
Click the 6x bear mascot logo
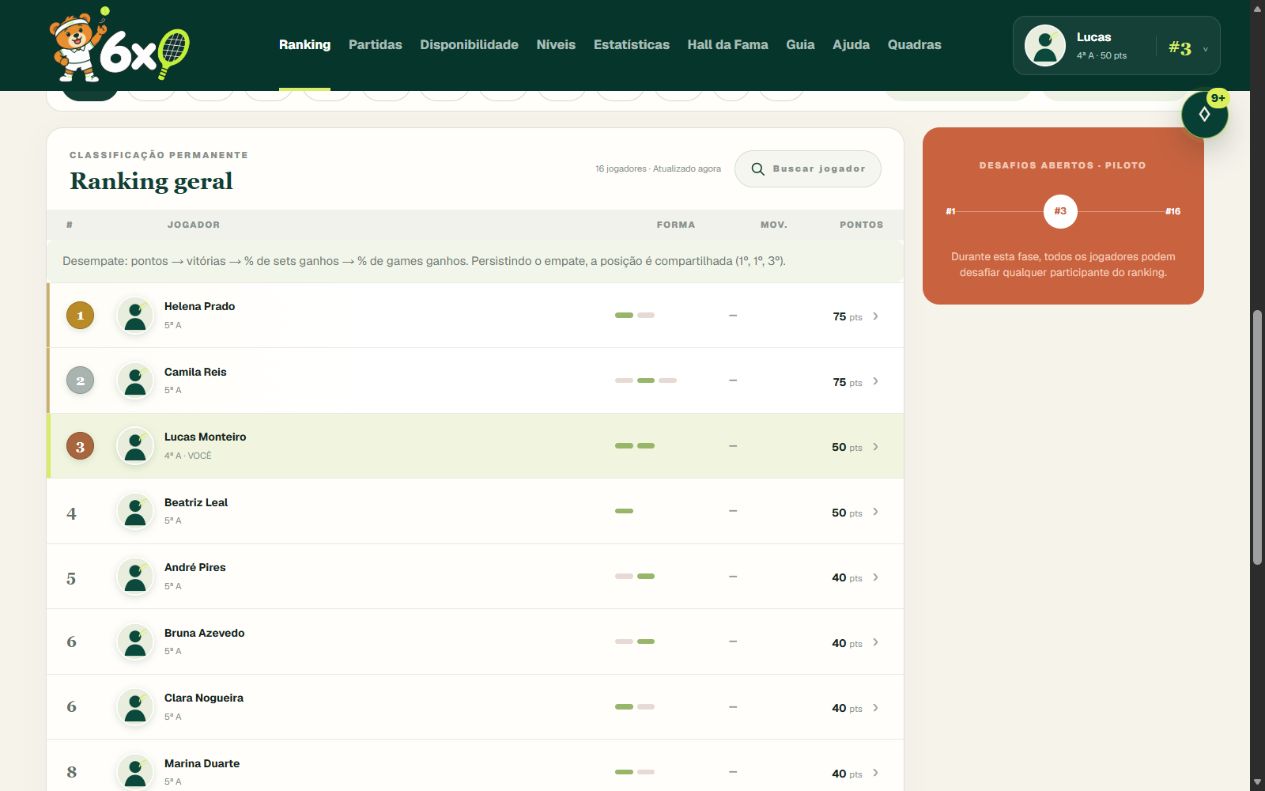click(119, 45)
